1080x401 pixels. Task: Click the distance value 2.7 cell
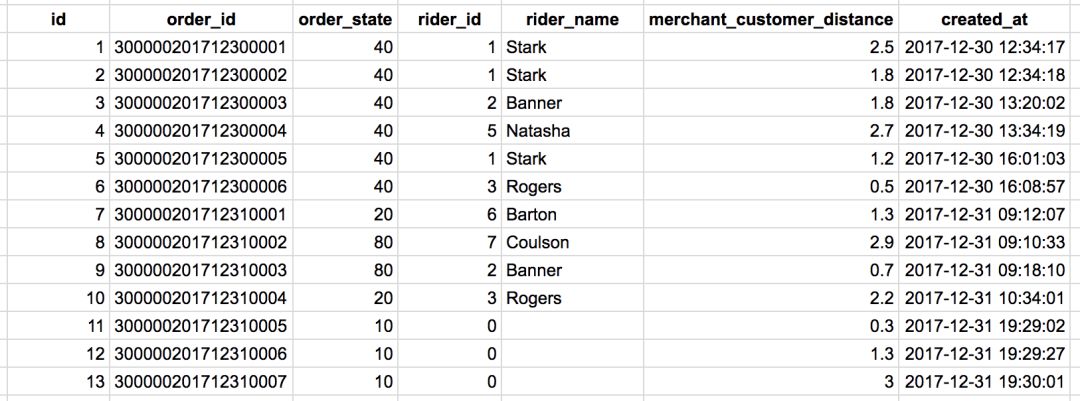coord(771,131)
